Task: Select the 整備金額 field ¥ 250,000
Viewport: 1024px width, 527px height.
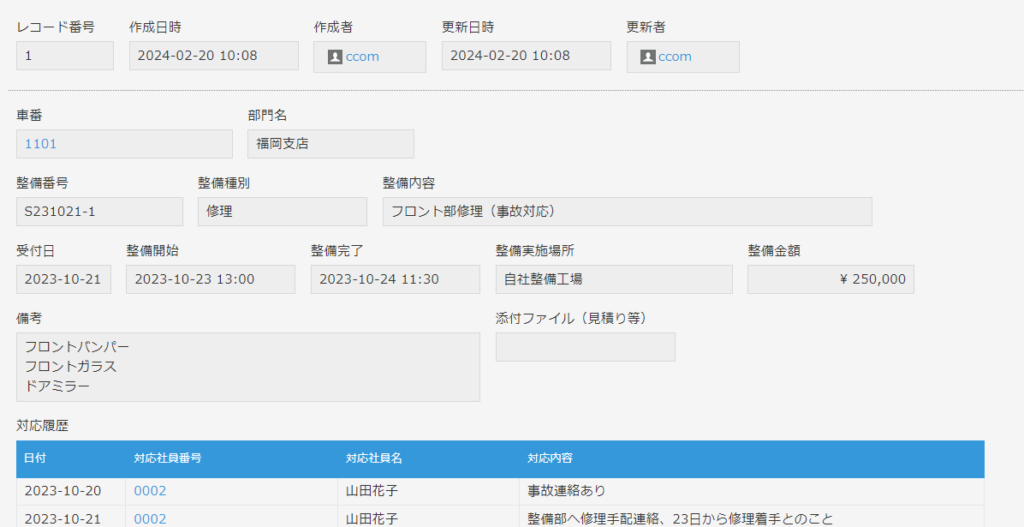Action: pos(830,279)
